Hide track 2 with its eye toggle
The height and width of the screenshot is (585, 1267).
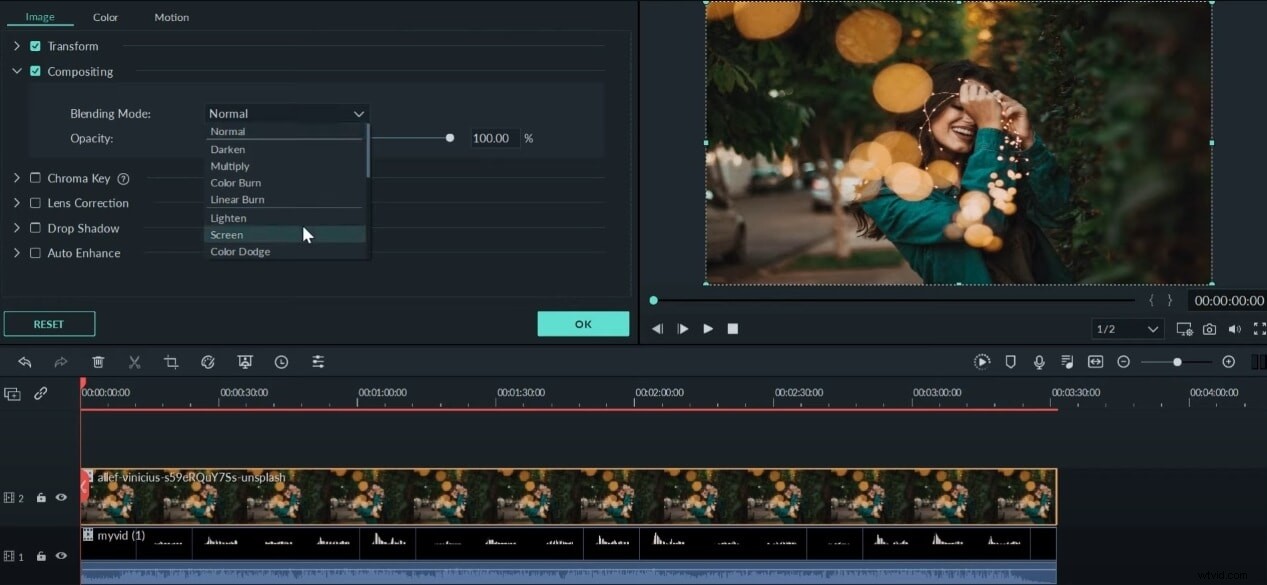point(60,497)
